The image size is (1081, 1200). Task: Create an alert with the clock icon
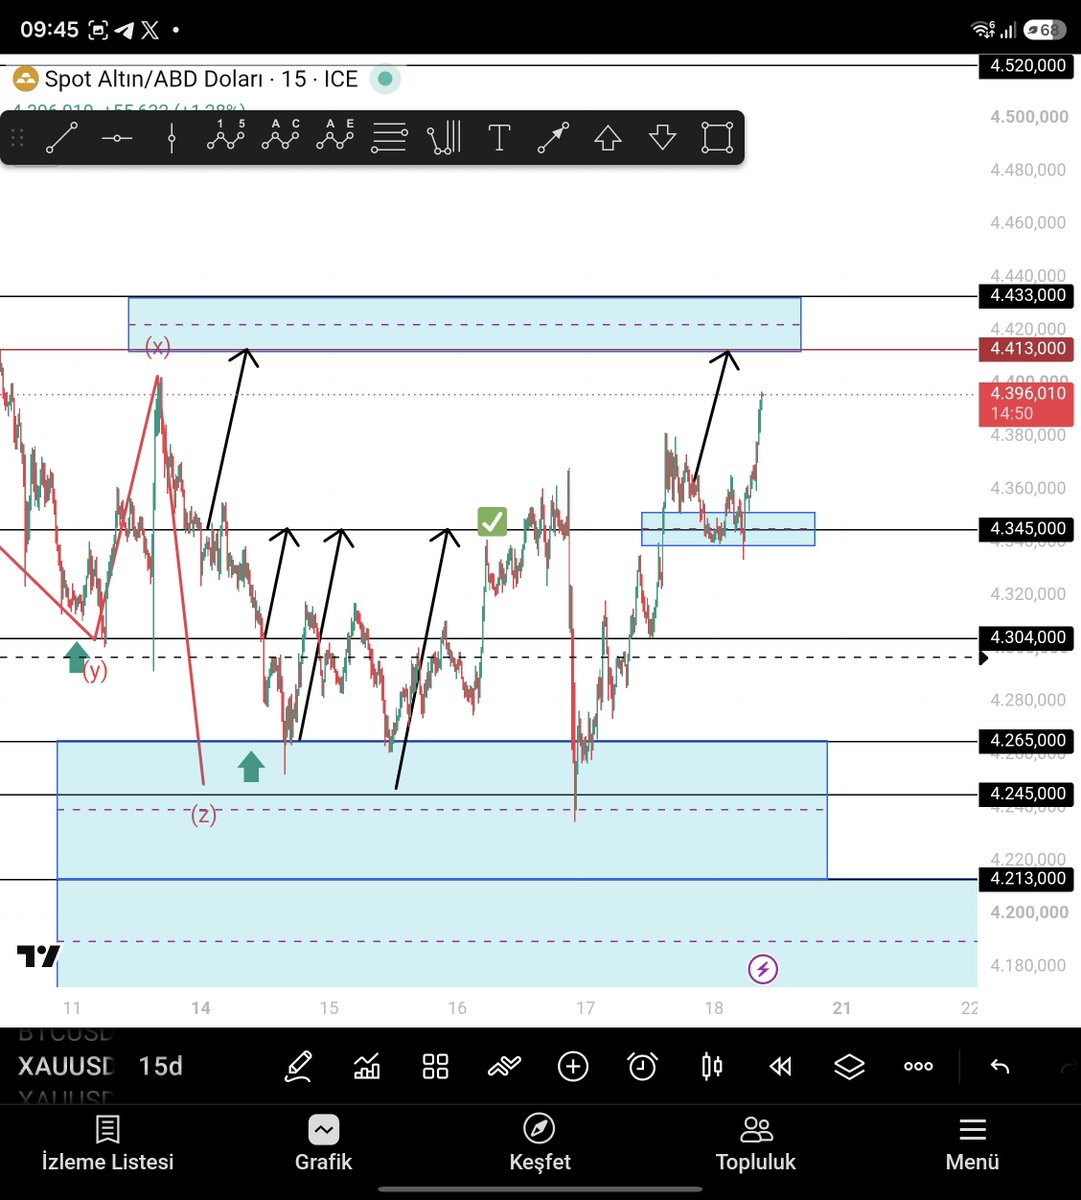[x=642, y=1067]
